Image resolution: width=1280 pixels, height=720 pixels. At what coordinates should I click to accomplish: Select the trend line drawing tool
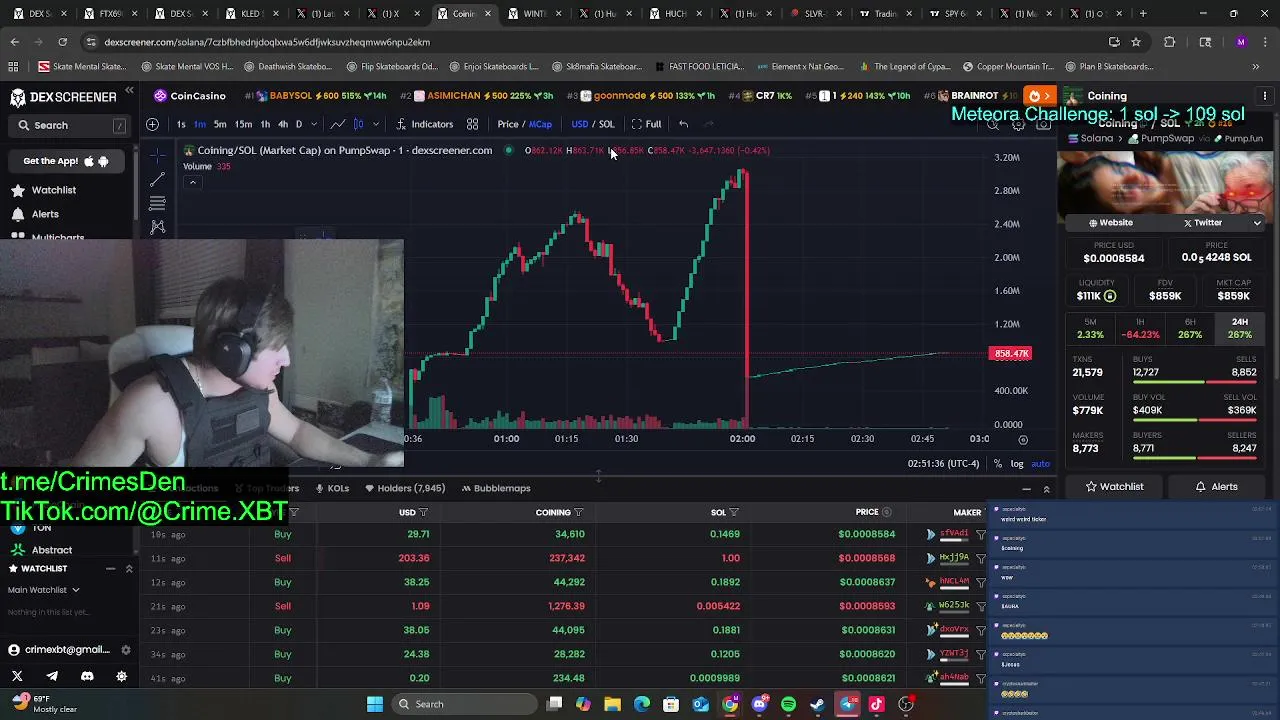coord(158,179)
